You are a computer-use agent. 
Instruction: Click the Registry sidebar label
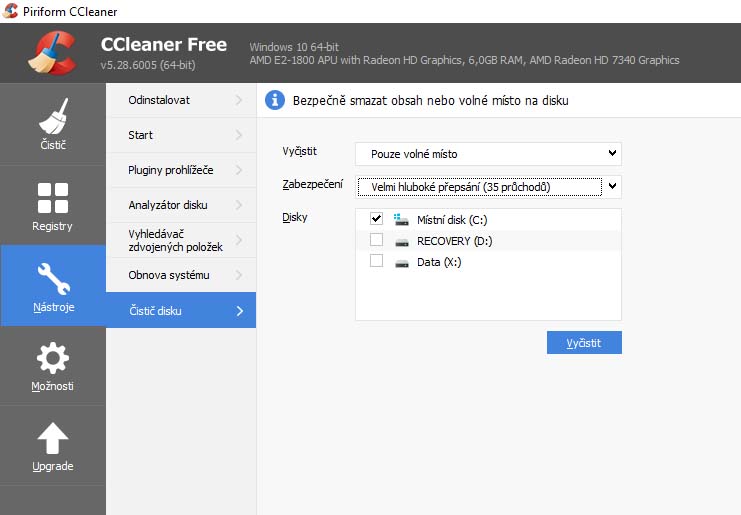[x=52, y=226]
